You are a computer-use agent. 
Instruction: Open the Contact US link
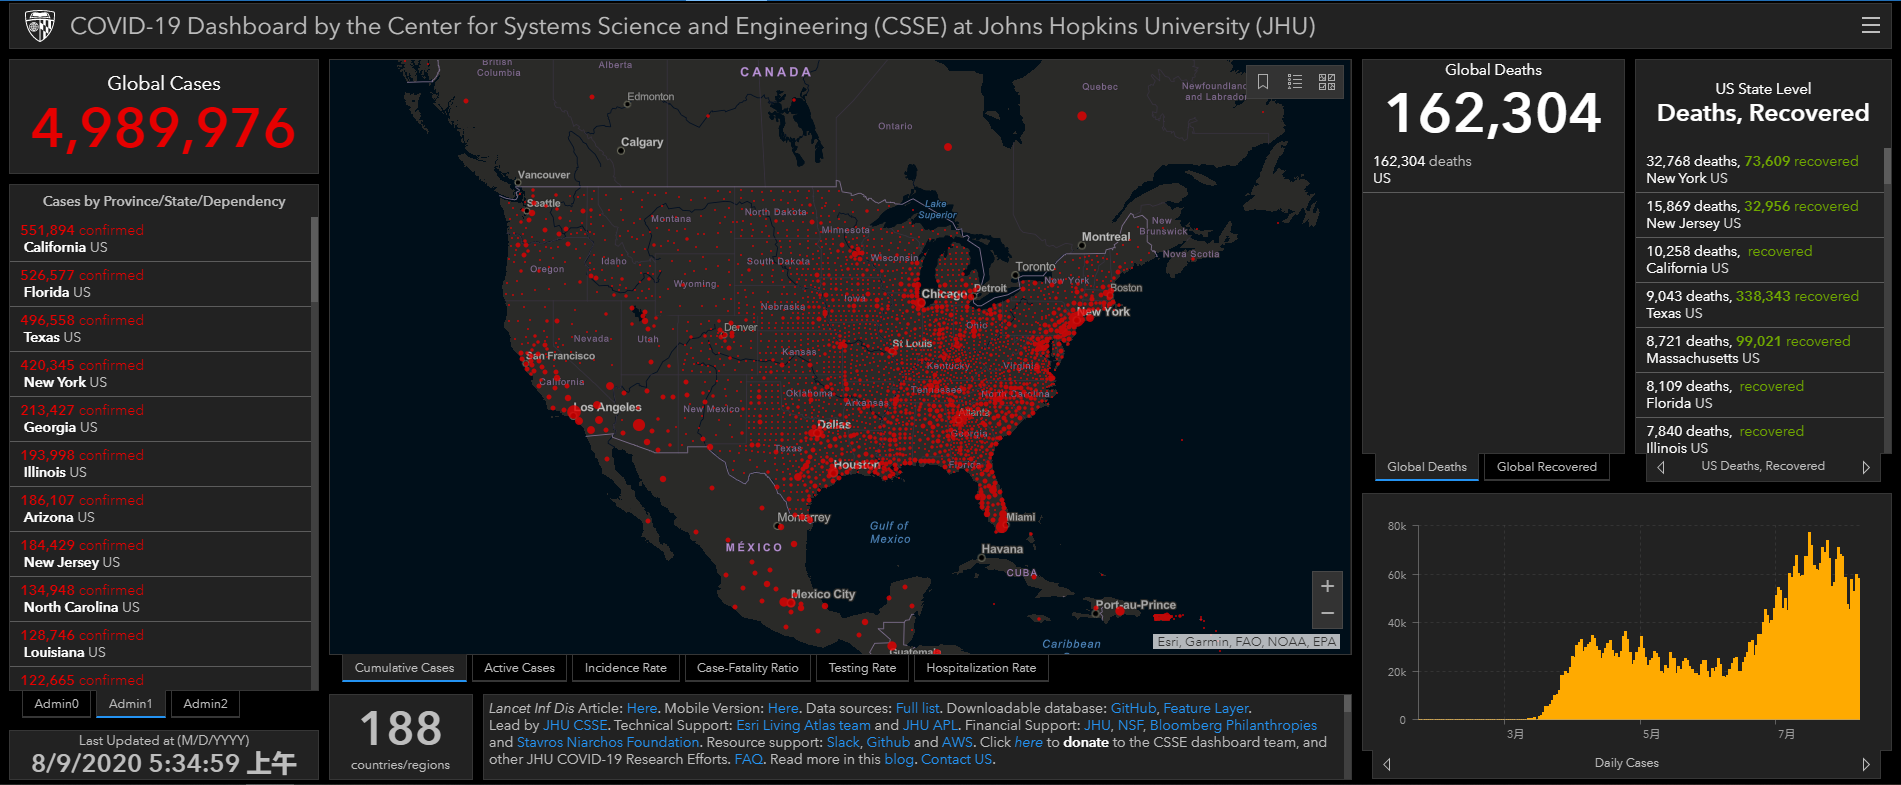(x=956, y=759)
